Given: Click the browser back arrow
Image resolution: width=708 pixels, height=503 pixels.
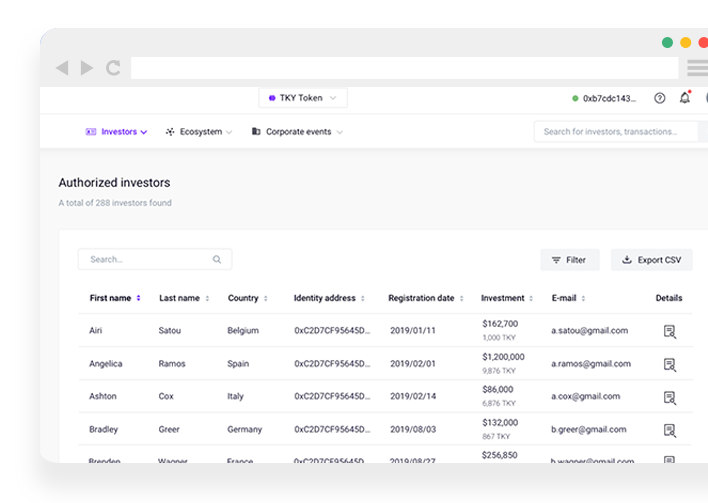Looking at the screenshot, I should pyautogui.click(x=62, y=68).
